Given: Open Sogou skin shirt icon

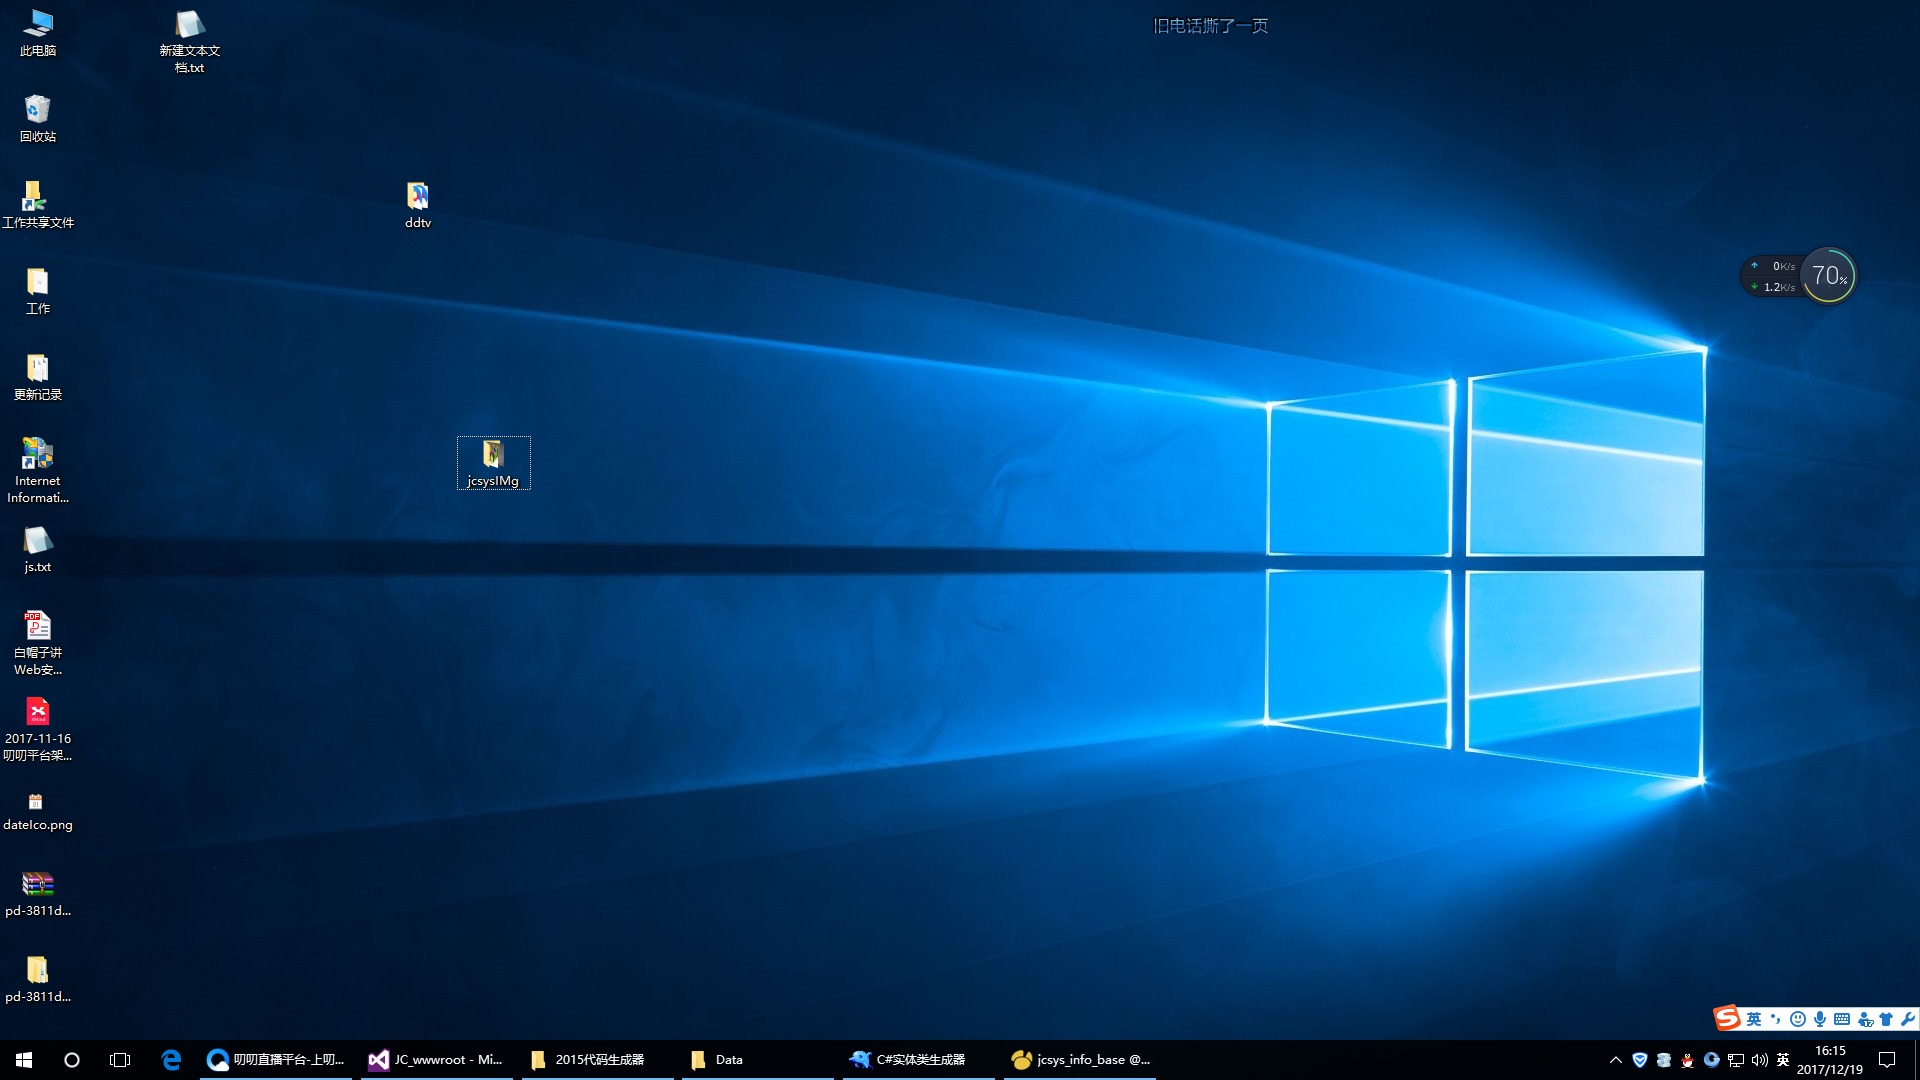Looking at the screenshot, I should (x=1886, y=1019).
